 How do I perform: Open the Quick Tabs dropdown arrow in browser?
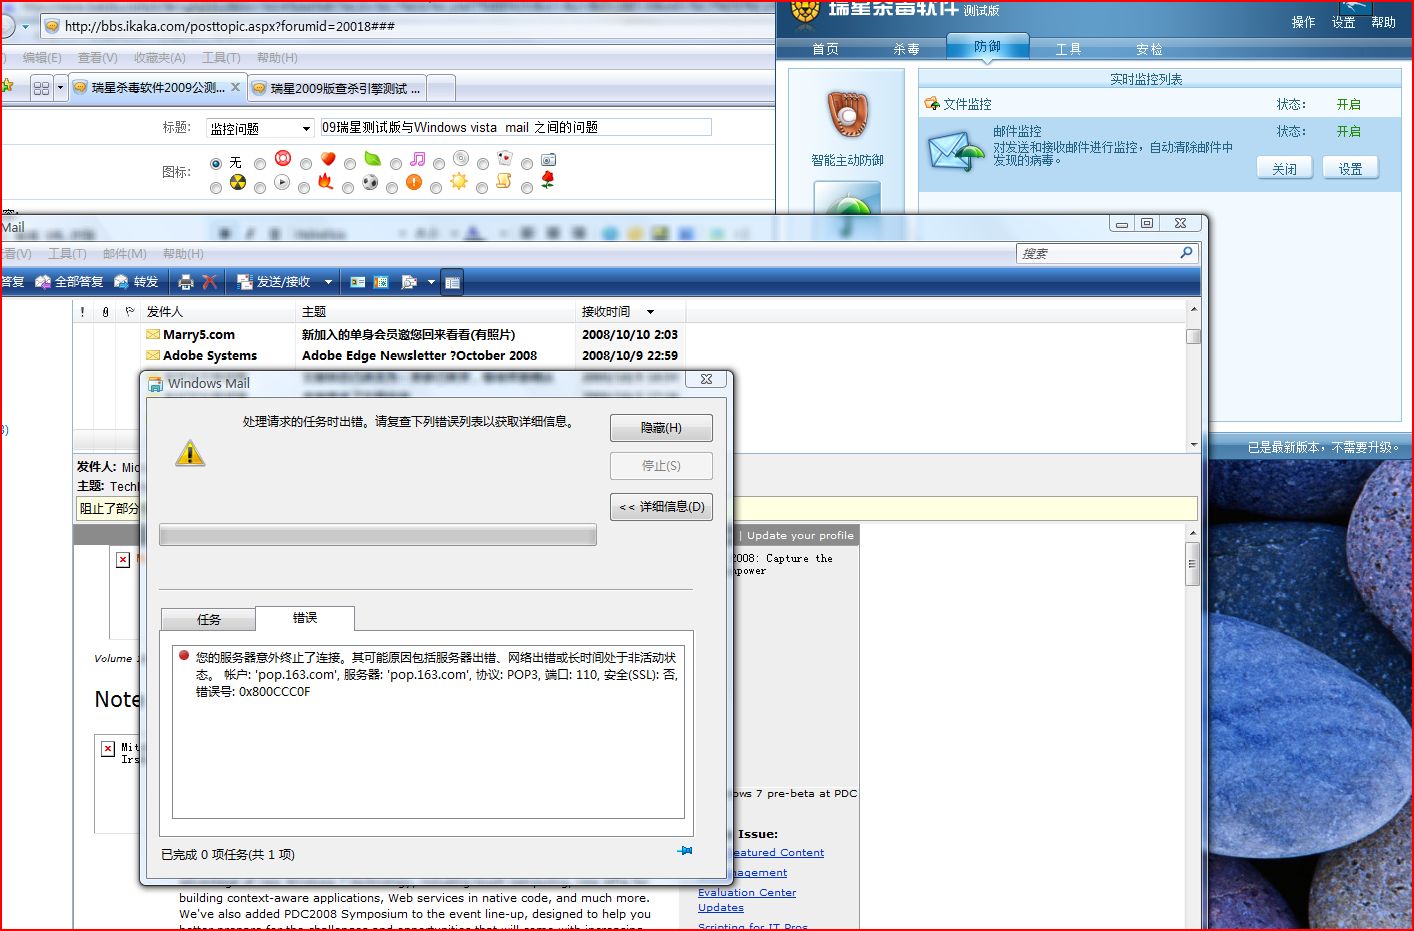click(x=60, y=88)
